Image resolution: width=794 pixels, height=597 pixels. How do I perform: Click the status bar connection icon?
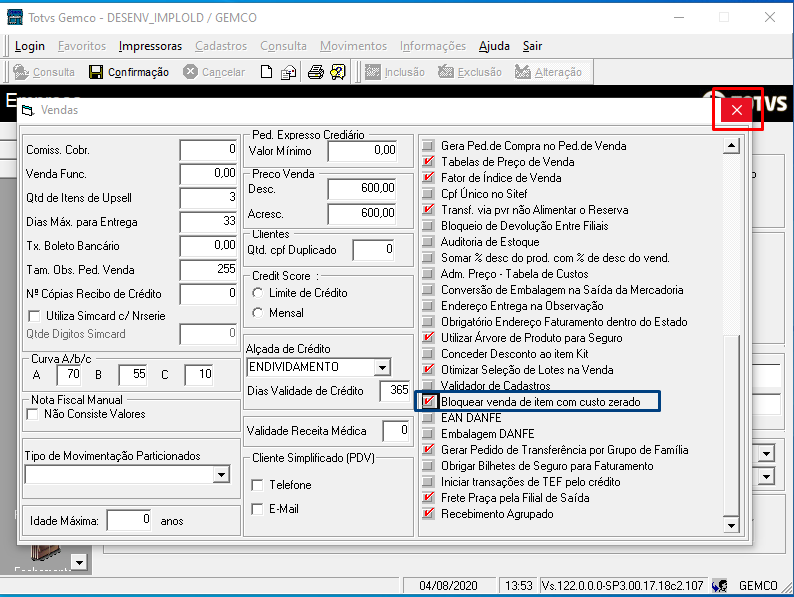pyautogui.click(x=719, y=586)
